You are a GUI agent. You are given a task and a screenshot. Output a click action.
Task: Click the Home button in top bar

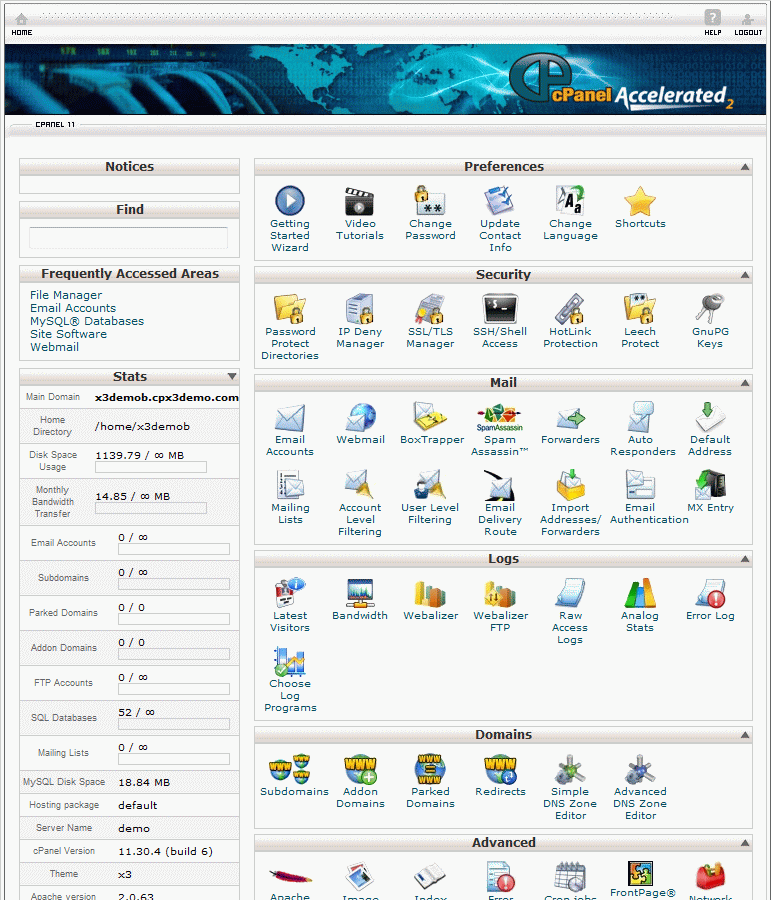click(21, 24)
